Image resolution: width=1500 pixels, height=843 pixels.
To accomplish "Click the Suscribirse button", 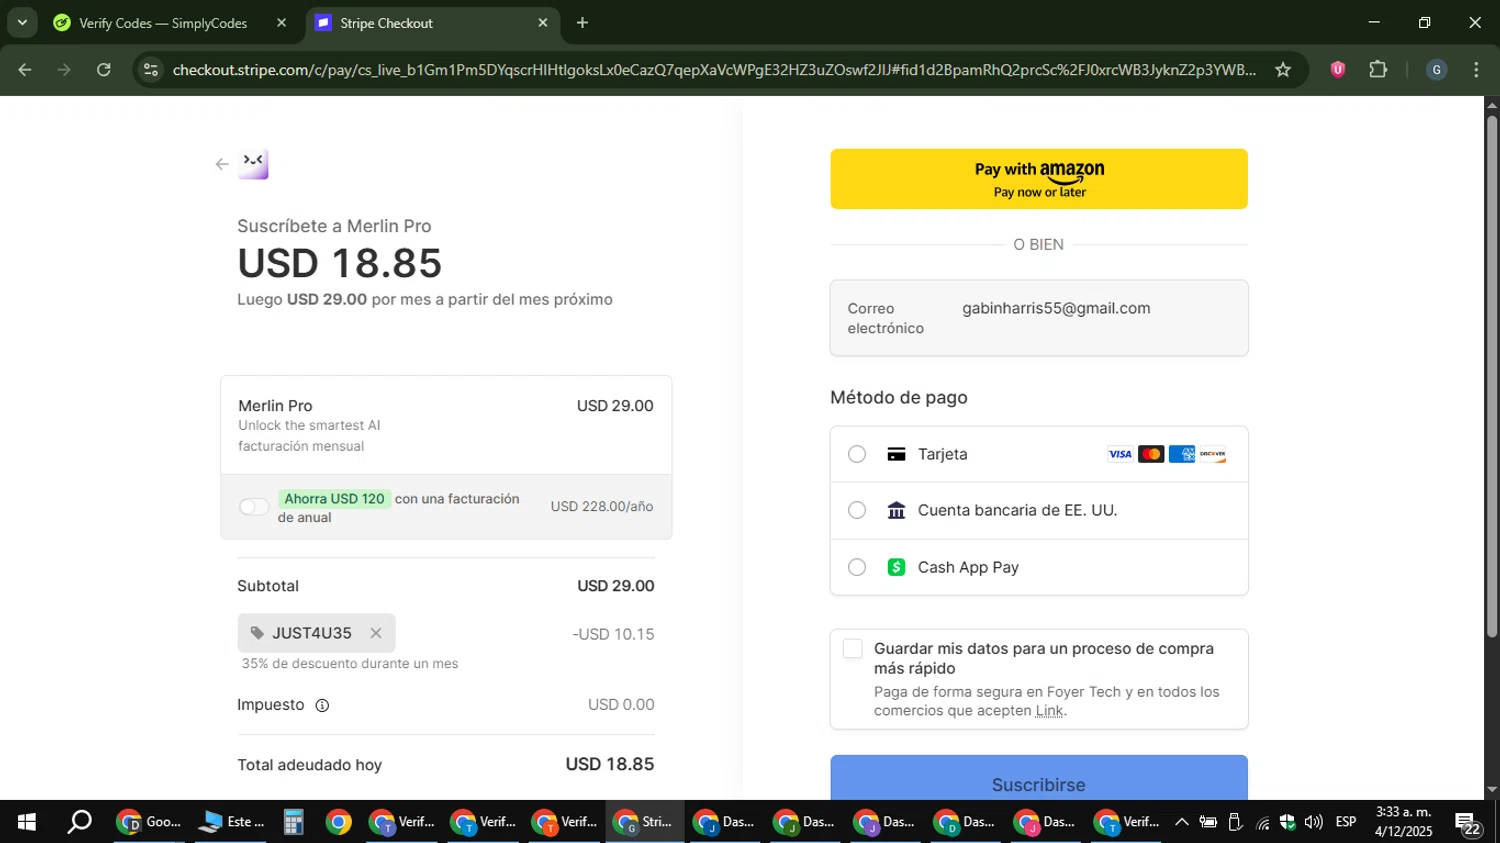I will pyautogui.click(x=1039, y=778).
